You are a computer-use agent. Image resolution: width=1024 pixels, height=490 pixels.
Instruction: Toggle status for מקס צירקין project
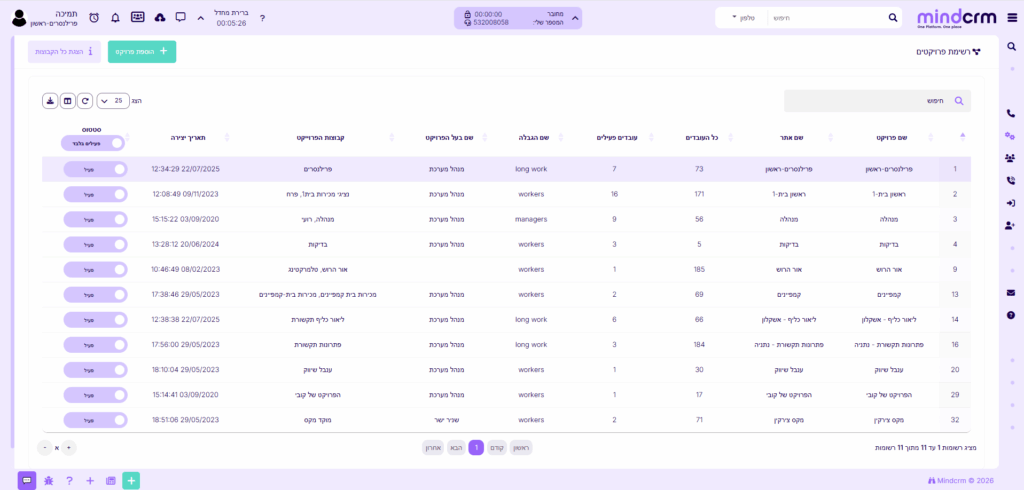95,419
